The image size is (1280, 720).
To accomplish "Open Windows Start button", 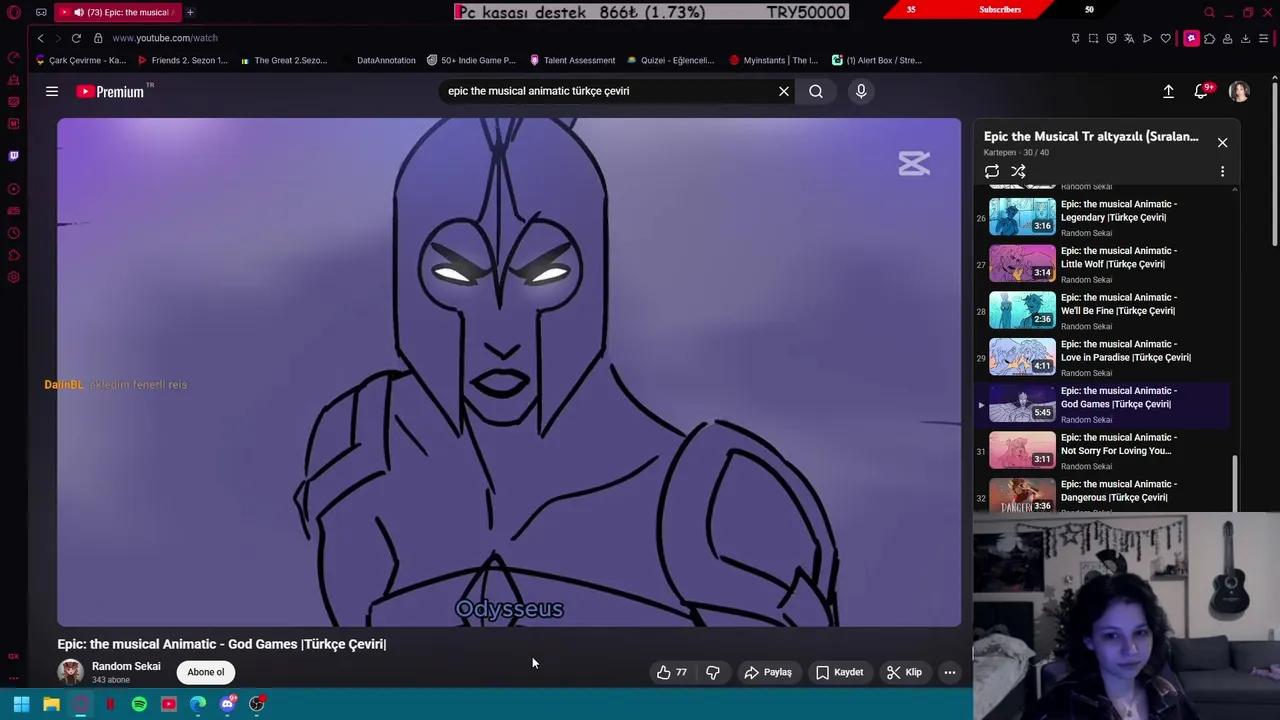I will pyautogui.click(x=21, y=704).
